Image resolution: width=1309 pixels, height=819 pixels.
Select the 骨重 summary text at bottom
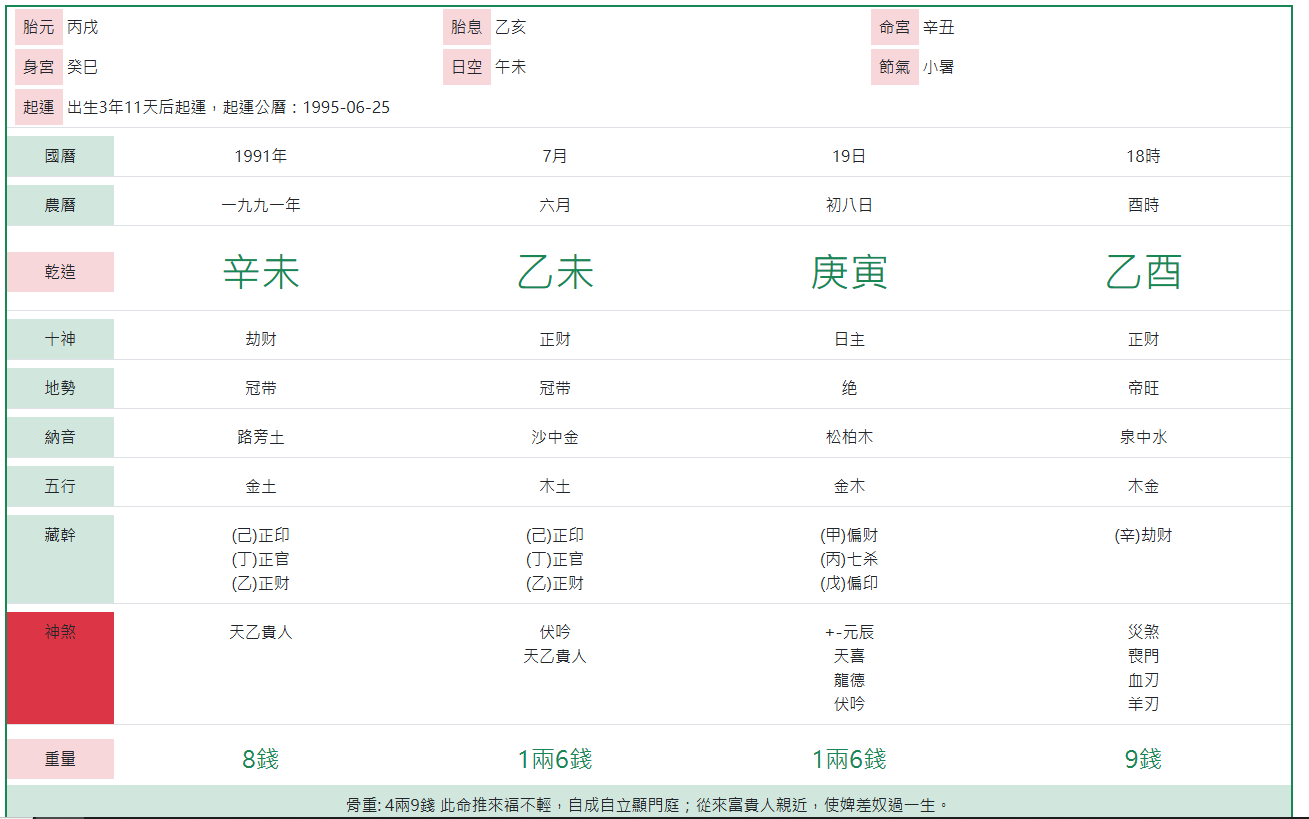click(654, 803)
